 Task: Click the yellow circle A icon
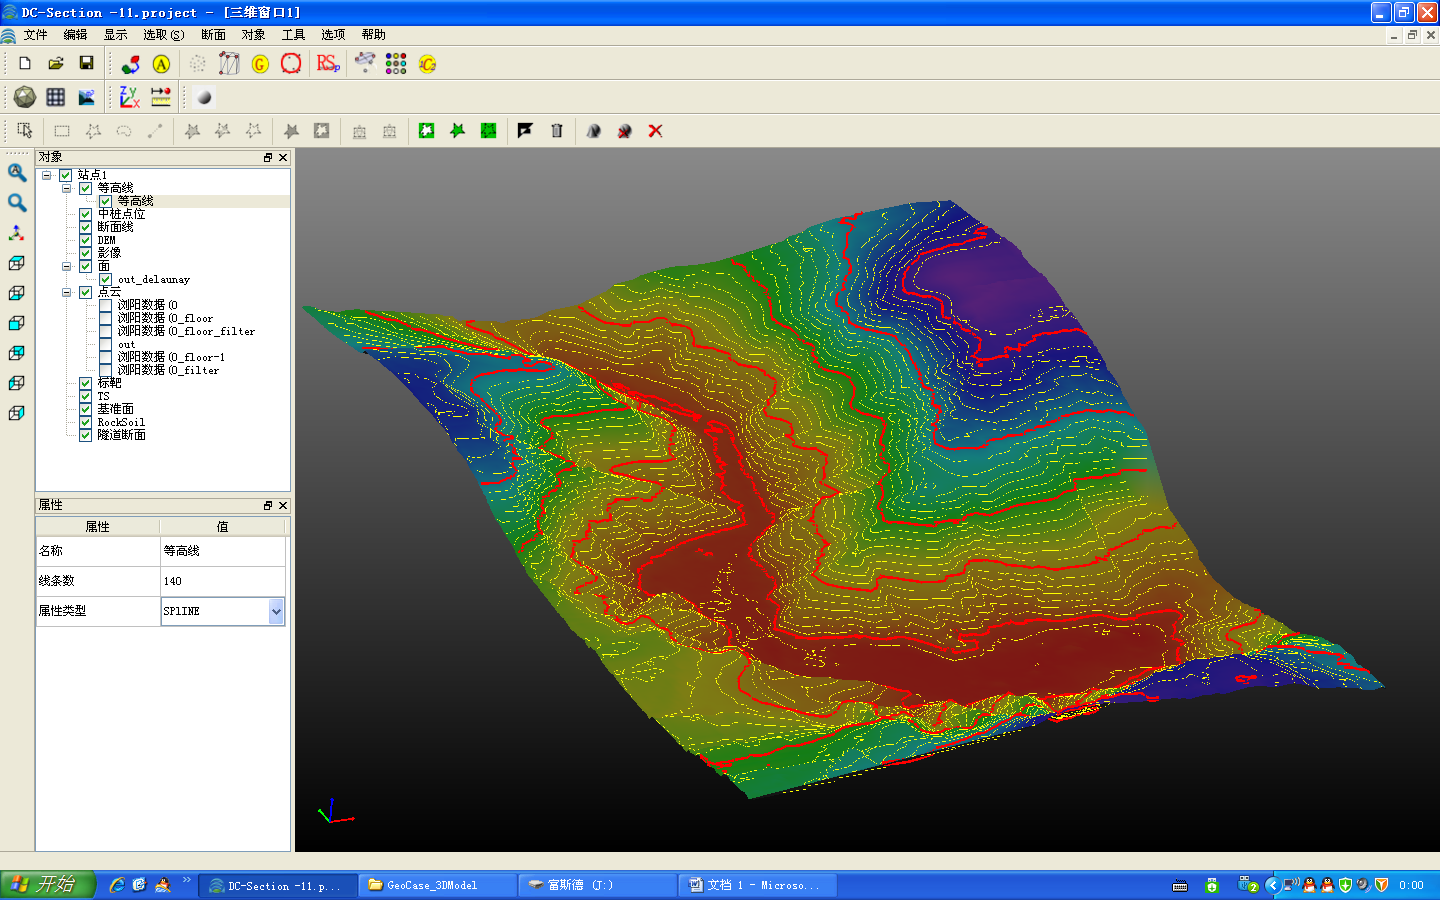(161, 64)
